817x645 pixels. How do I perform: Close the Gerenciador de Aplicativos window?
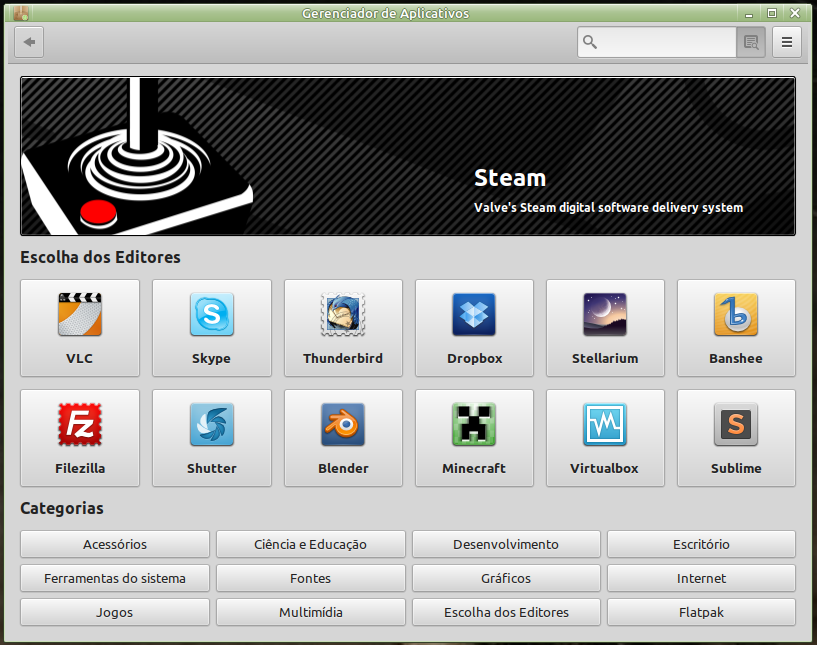pyautogui.click(x=795, y=13)
